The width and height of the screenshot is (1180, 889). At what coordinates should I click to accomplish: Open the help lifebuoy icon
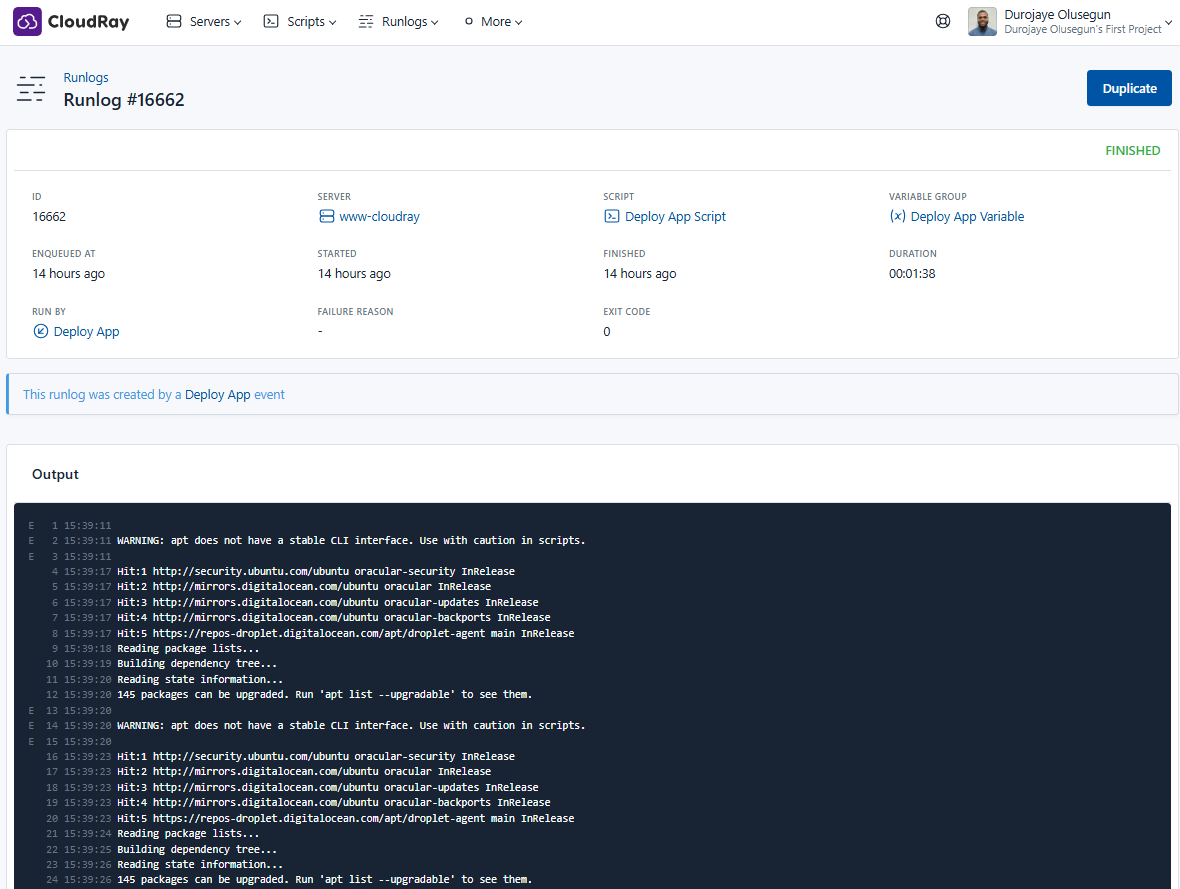942,21
